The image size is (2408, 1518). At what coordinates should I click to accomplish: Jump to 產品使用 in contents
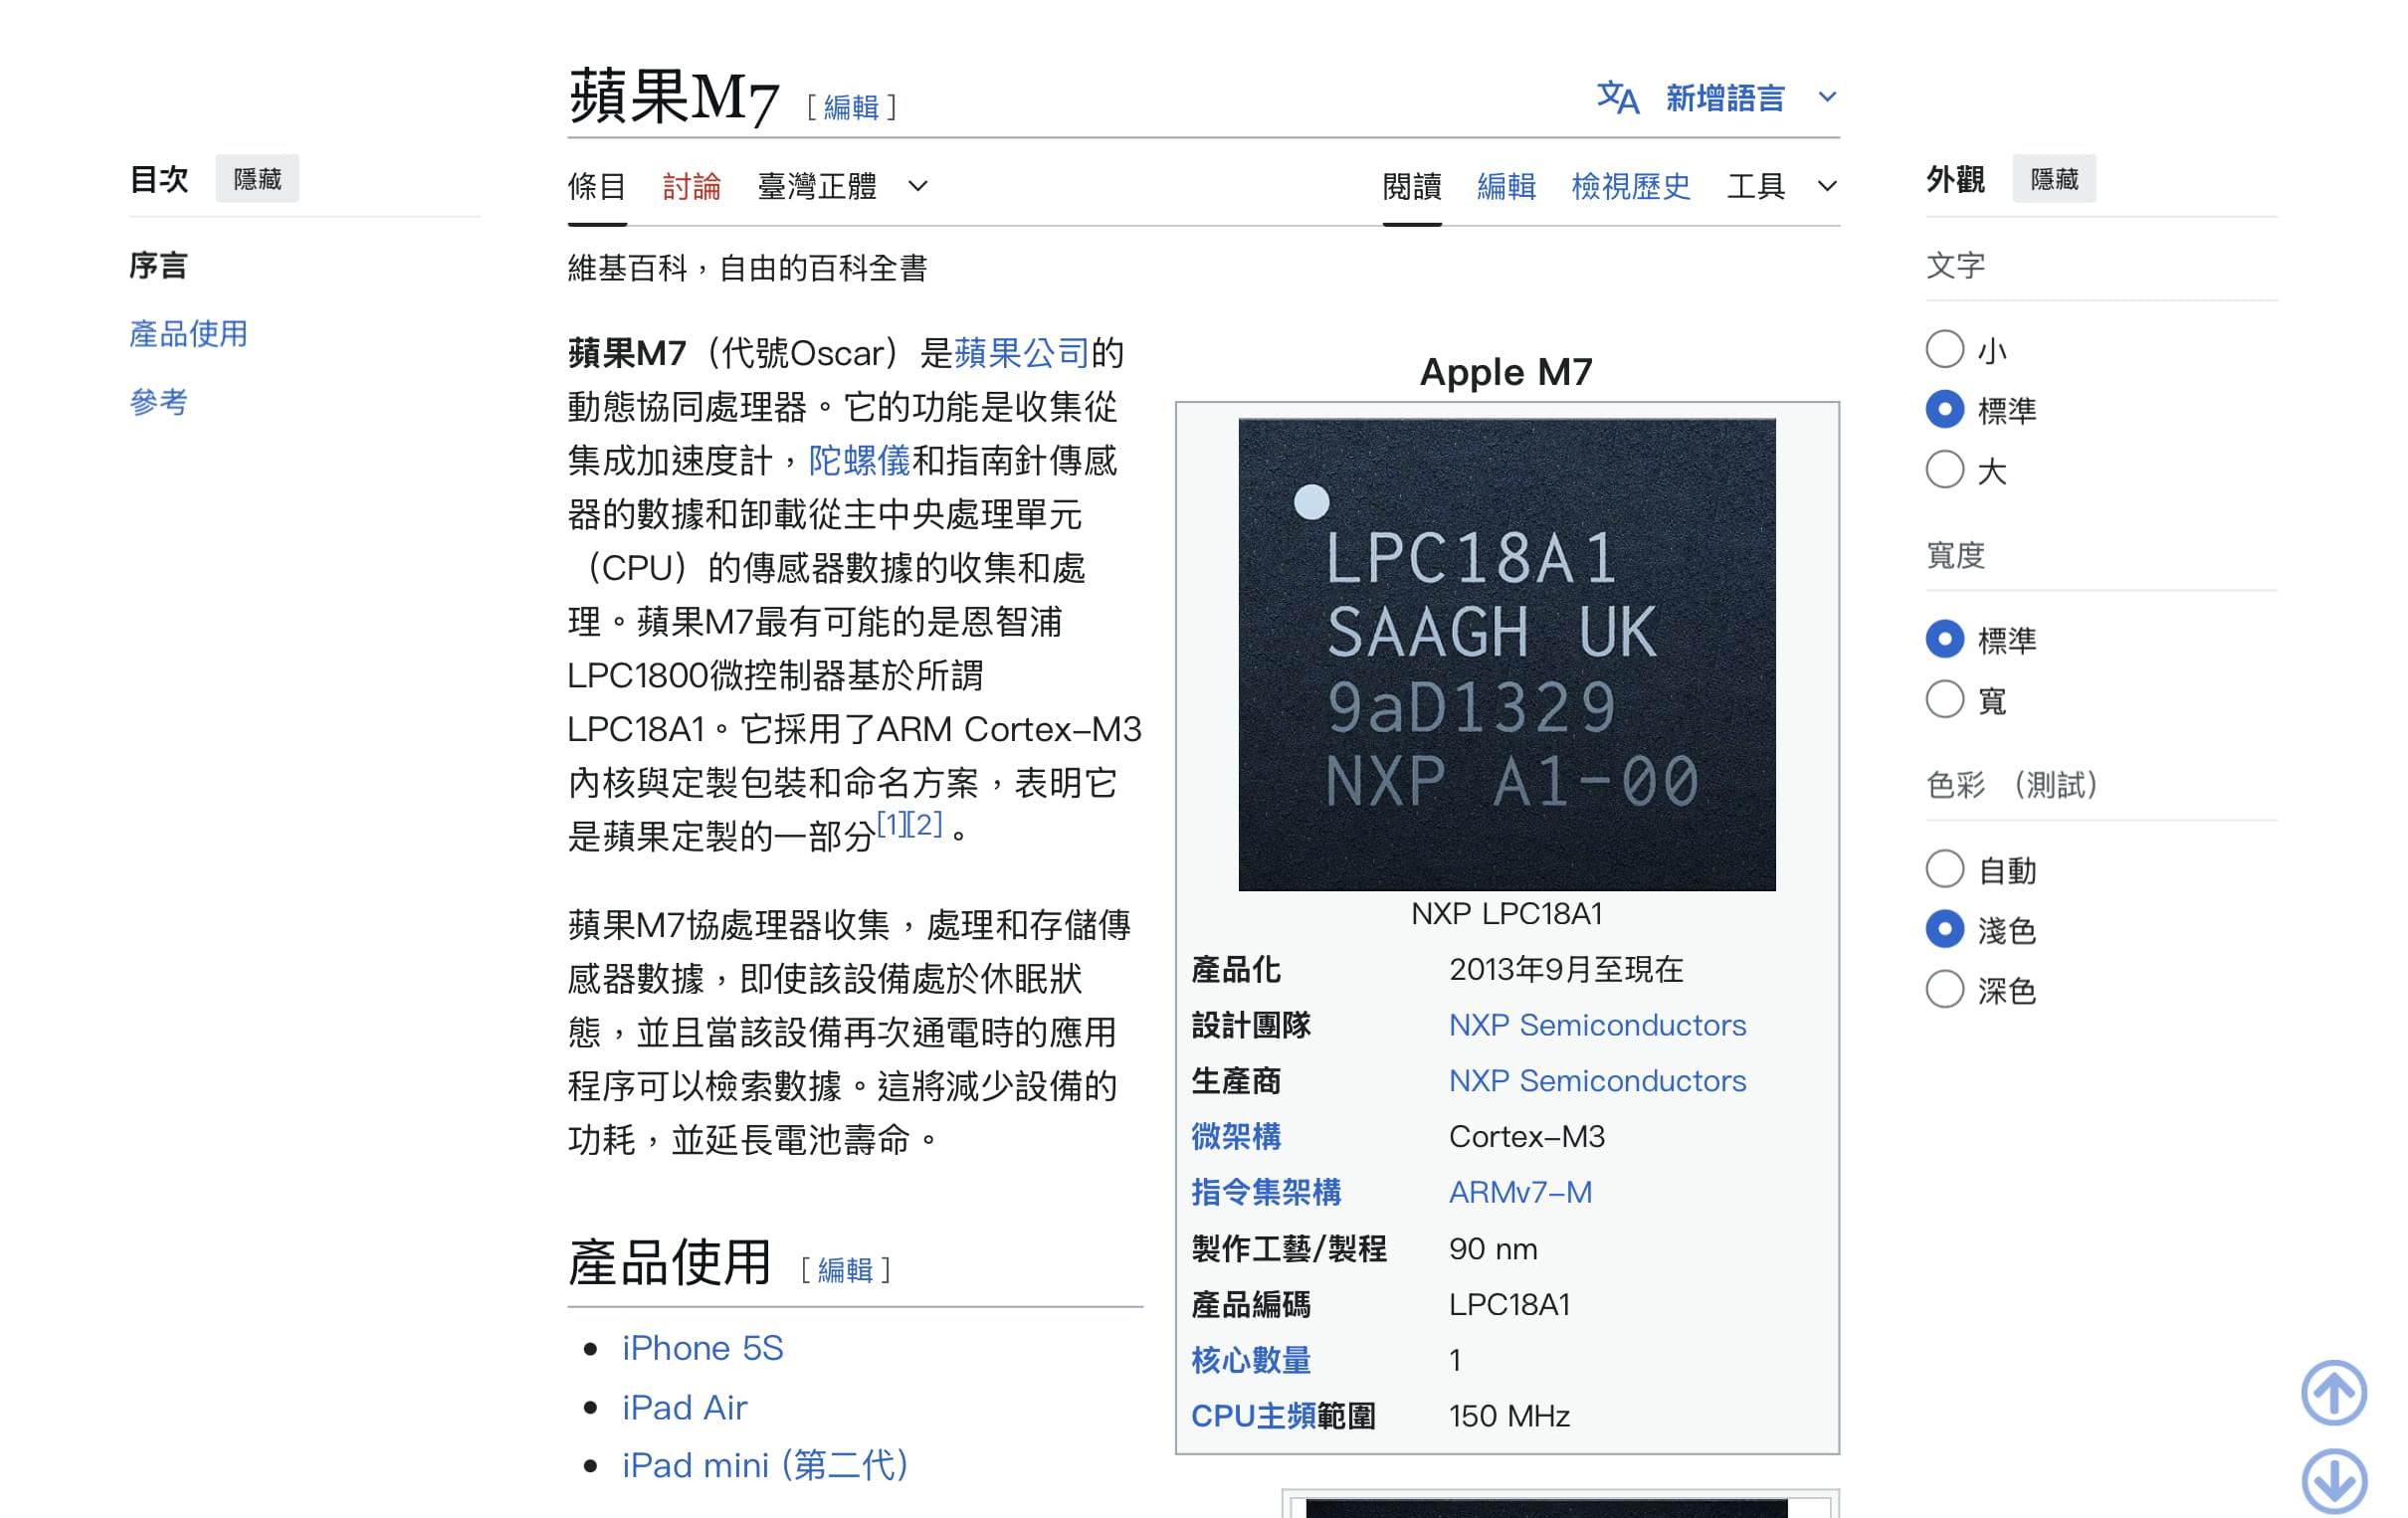(x=188, y=334)
